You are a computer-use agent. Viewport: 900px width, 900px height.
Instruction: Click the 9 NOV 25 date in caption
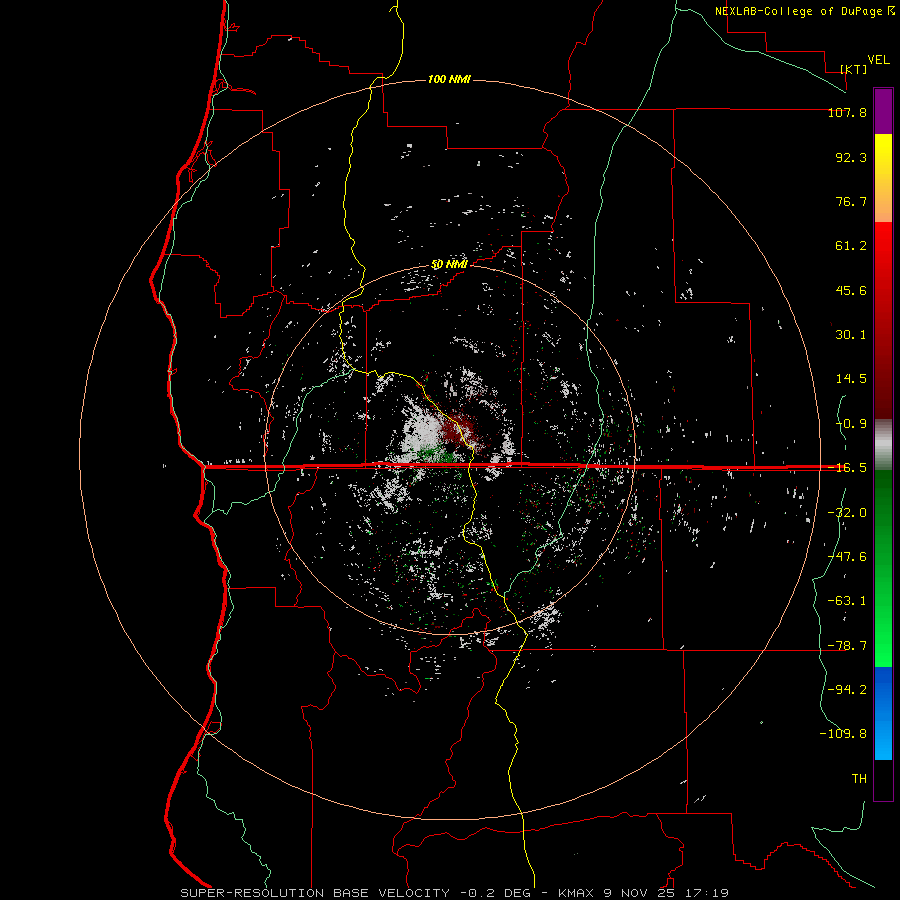(641, 893)
